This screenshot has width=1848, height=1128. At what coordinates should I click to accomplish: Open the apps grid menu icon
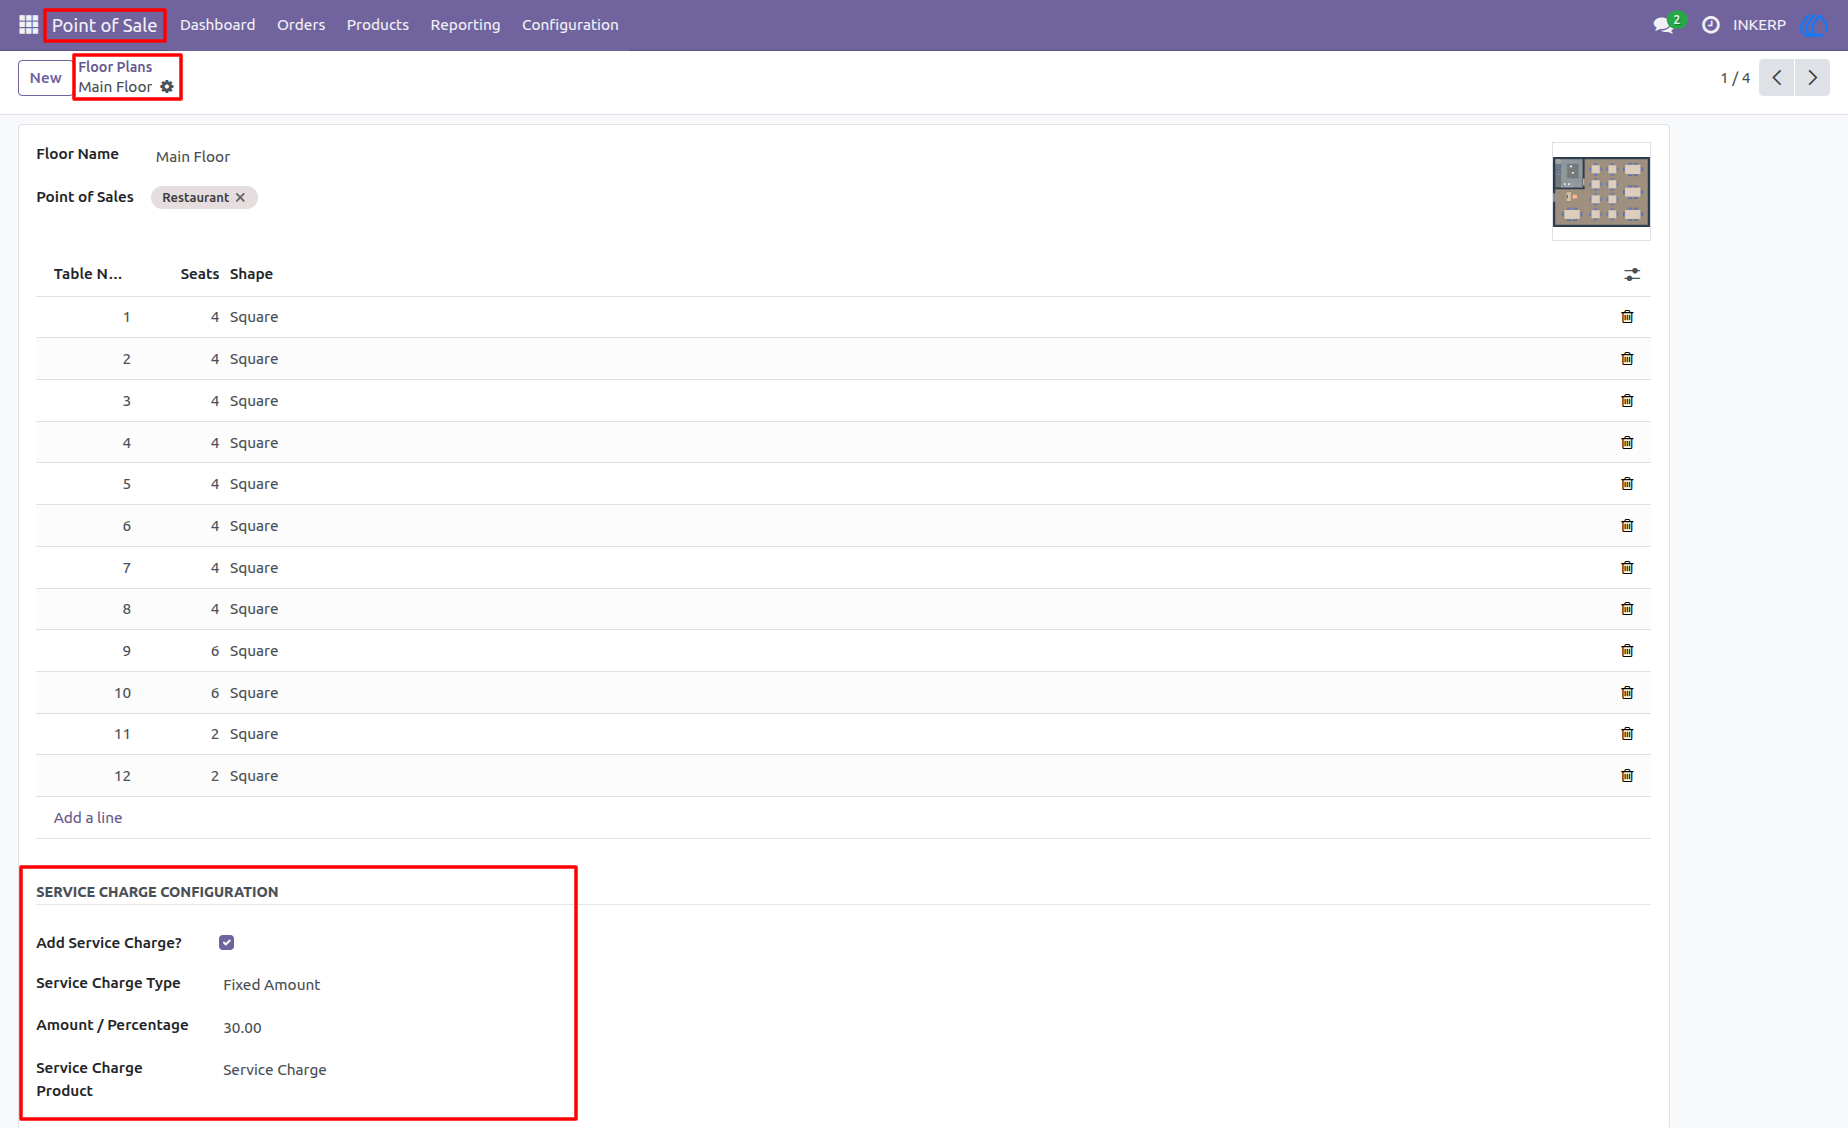pos(28,25)
